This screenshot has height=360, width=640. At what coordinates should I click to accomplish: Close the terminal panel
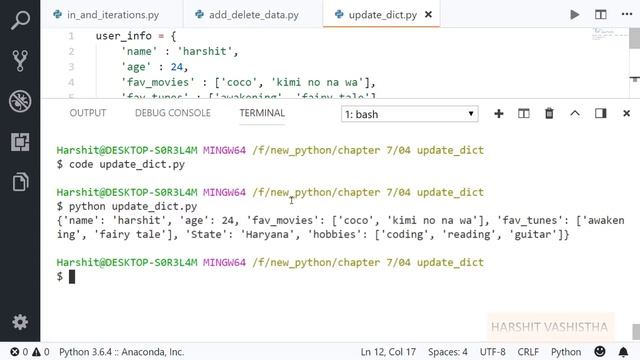point(627,113)
